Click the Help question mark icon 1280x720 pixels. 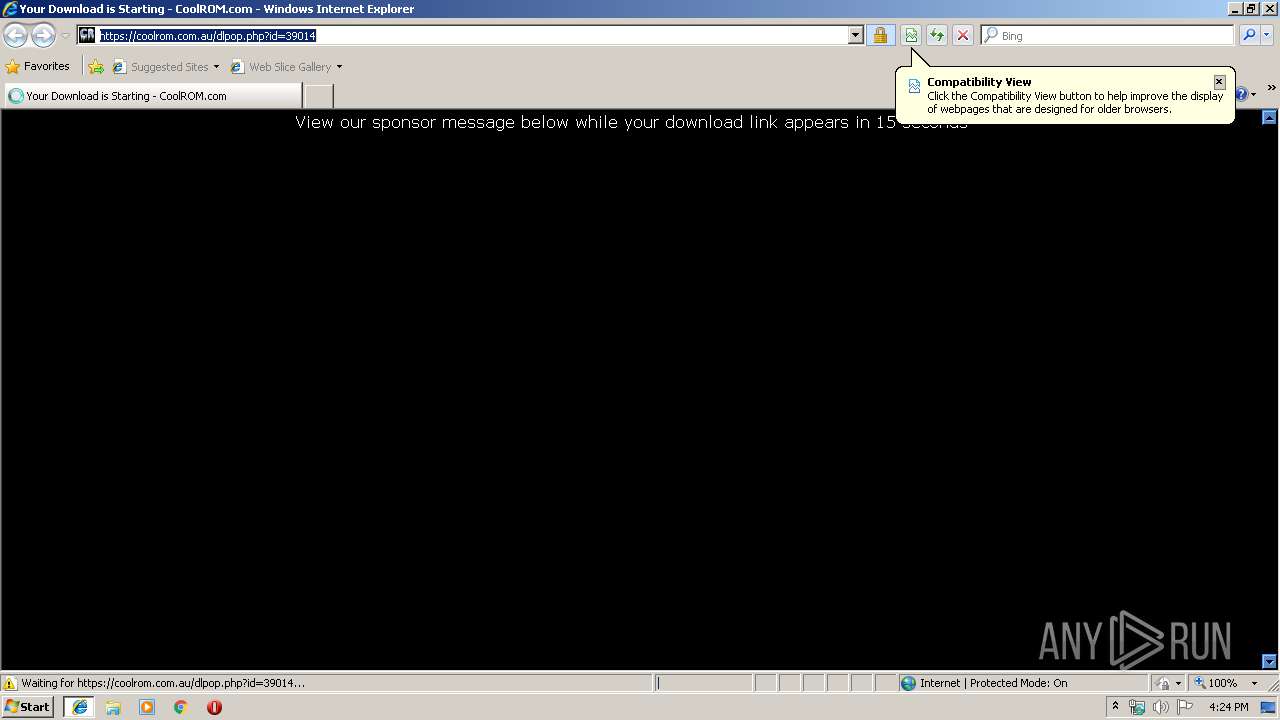pyautogui.click(x=1243, y=94)
